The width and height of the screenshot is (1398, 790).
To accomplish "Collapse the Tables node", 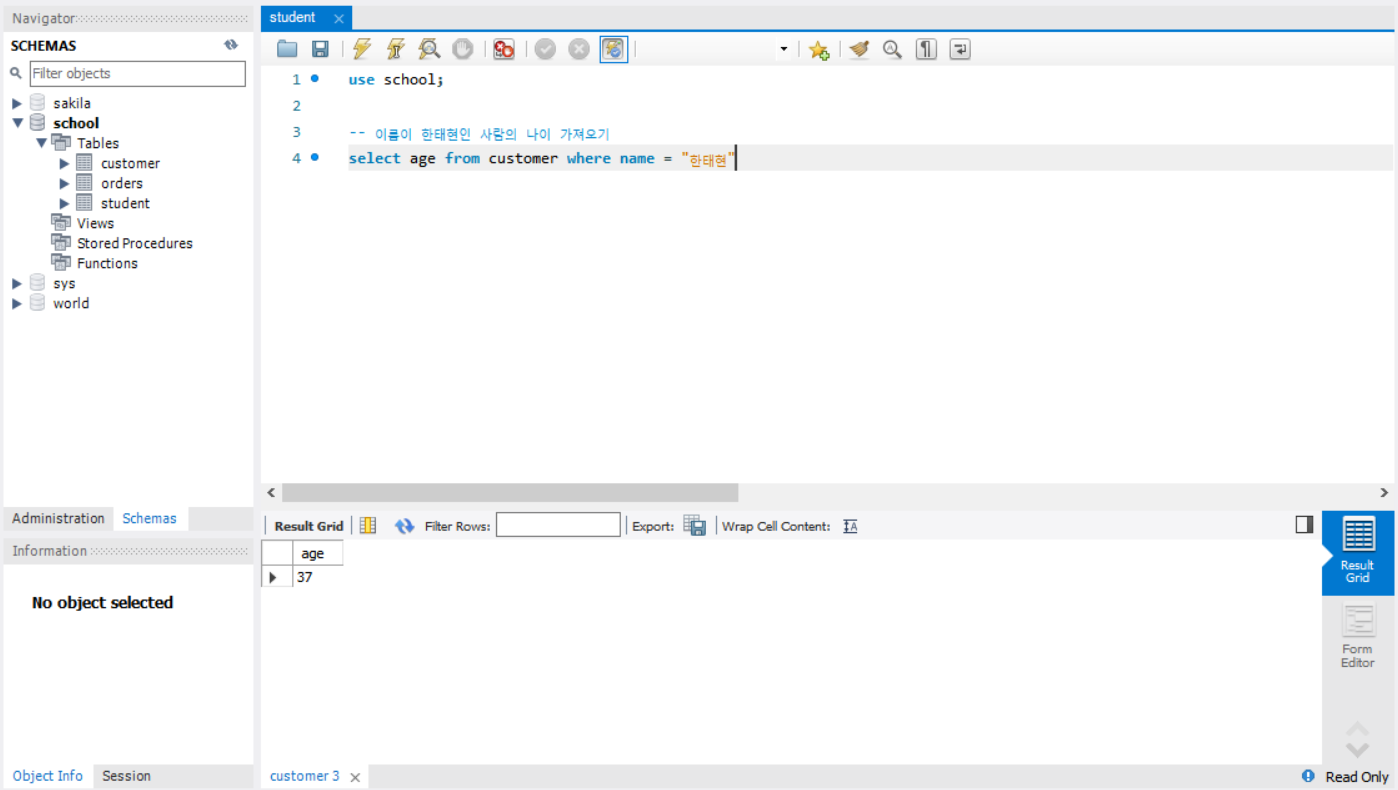I will 41,143.
